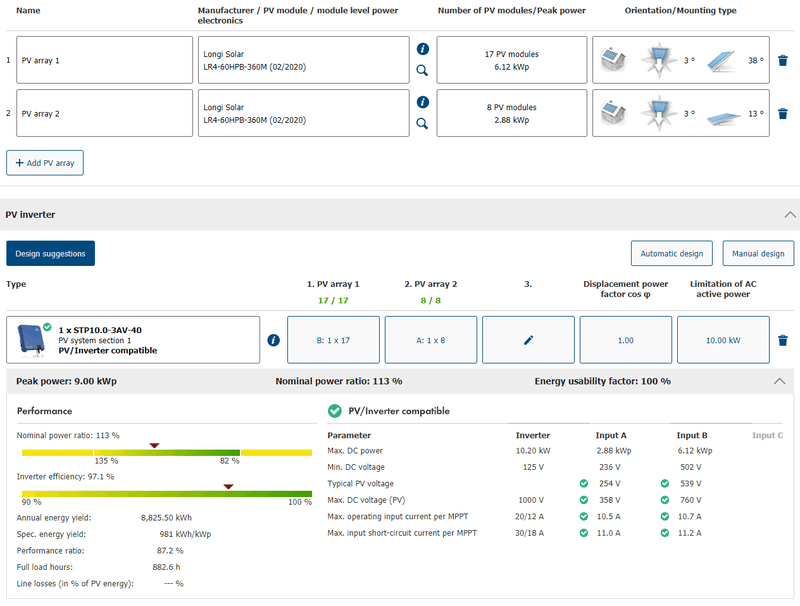Image resolution: width=800 pixels, height=606 pixels.
Task: Open Design suggestions
Action: 50,254
